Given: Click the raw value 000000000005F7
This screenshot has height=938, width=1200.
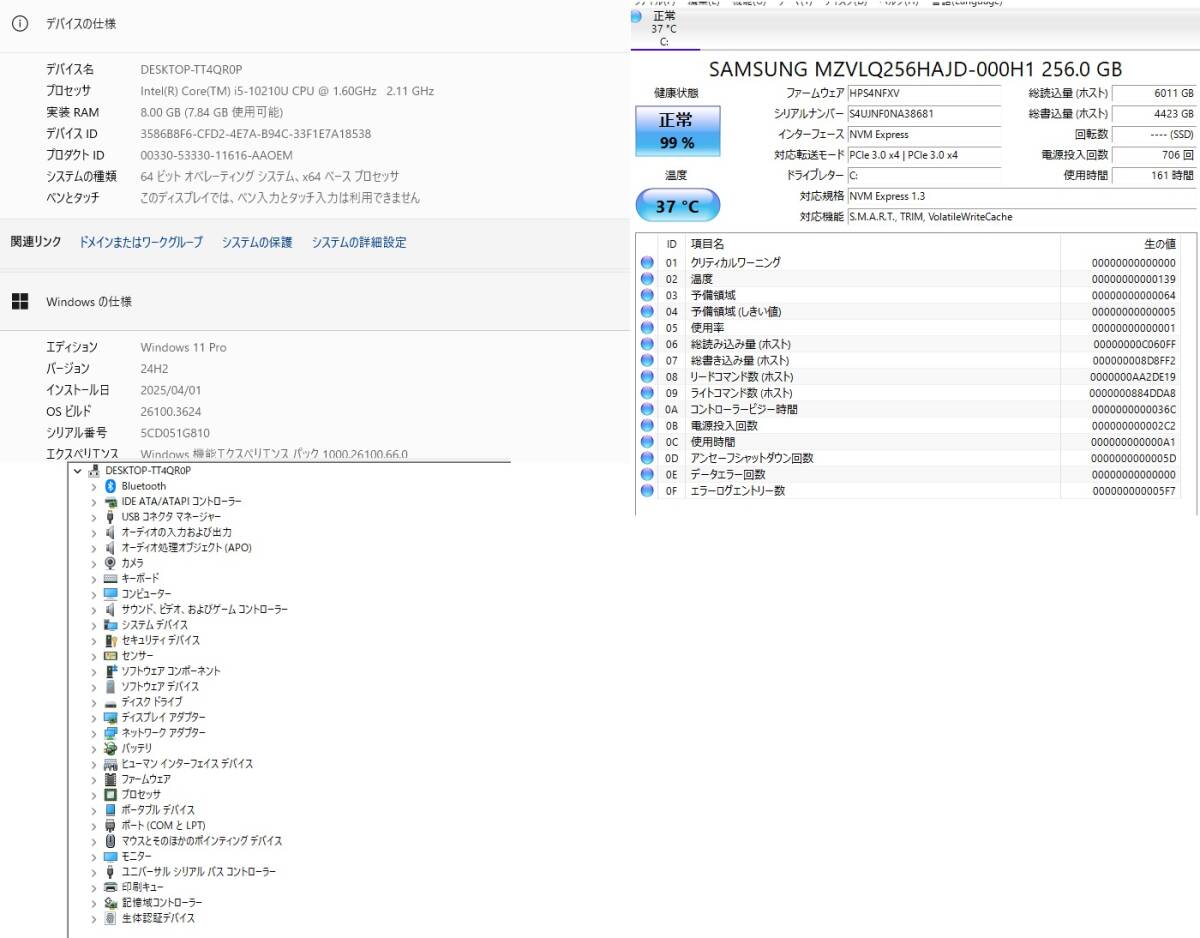Looking at the screenshot, I should [1134, 491].
